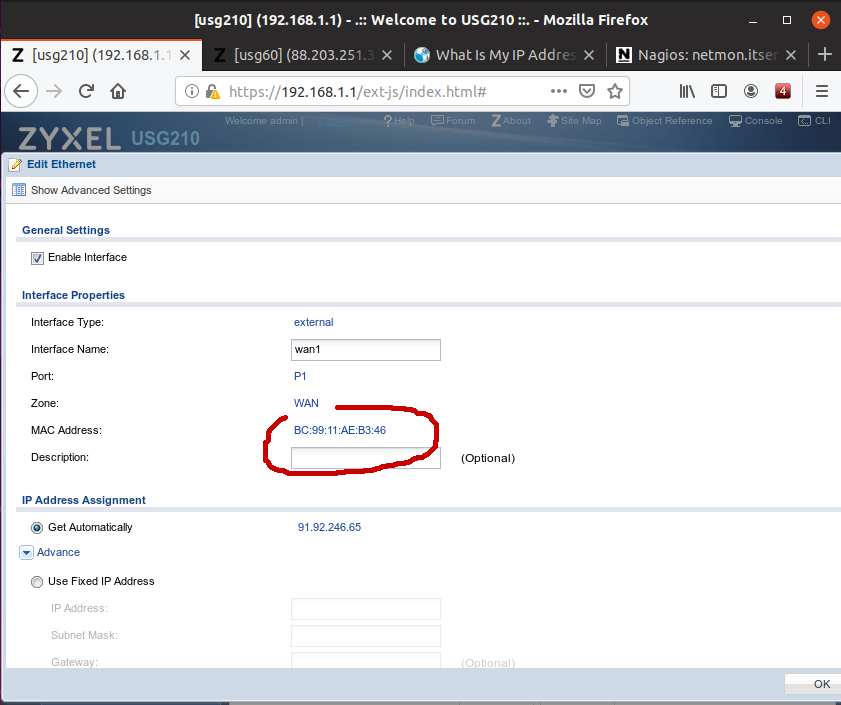Viewport: 841px width, 705px height.
Task: Click the Edit Ethernet pencil icon
Action: 16,164
